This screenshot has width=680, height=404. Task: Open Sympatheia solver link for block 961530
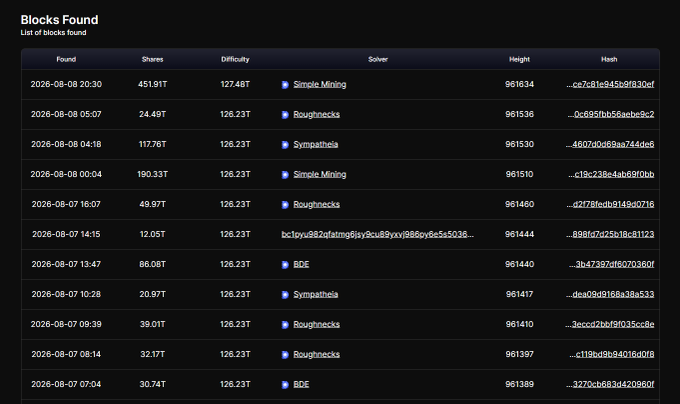click(x=316, y=144)
